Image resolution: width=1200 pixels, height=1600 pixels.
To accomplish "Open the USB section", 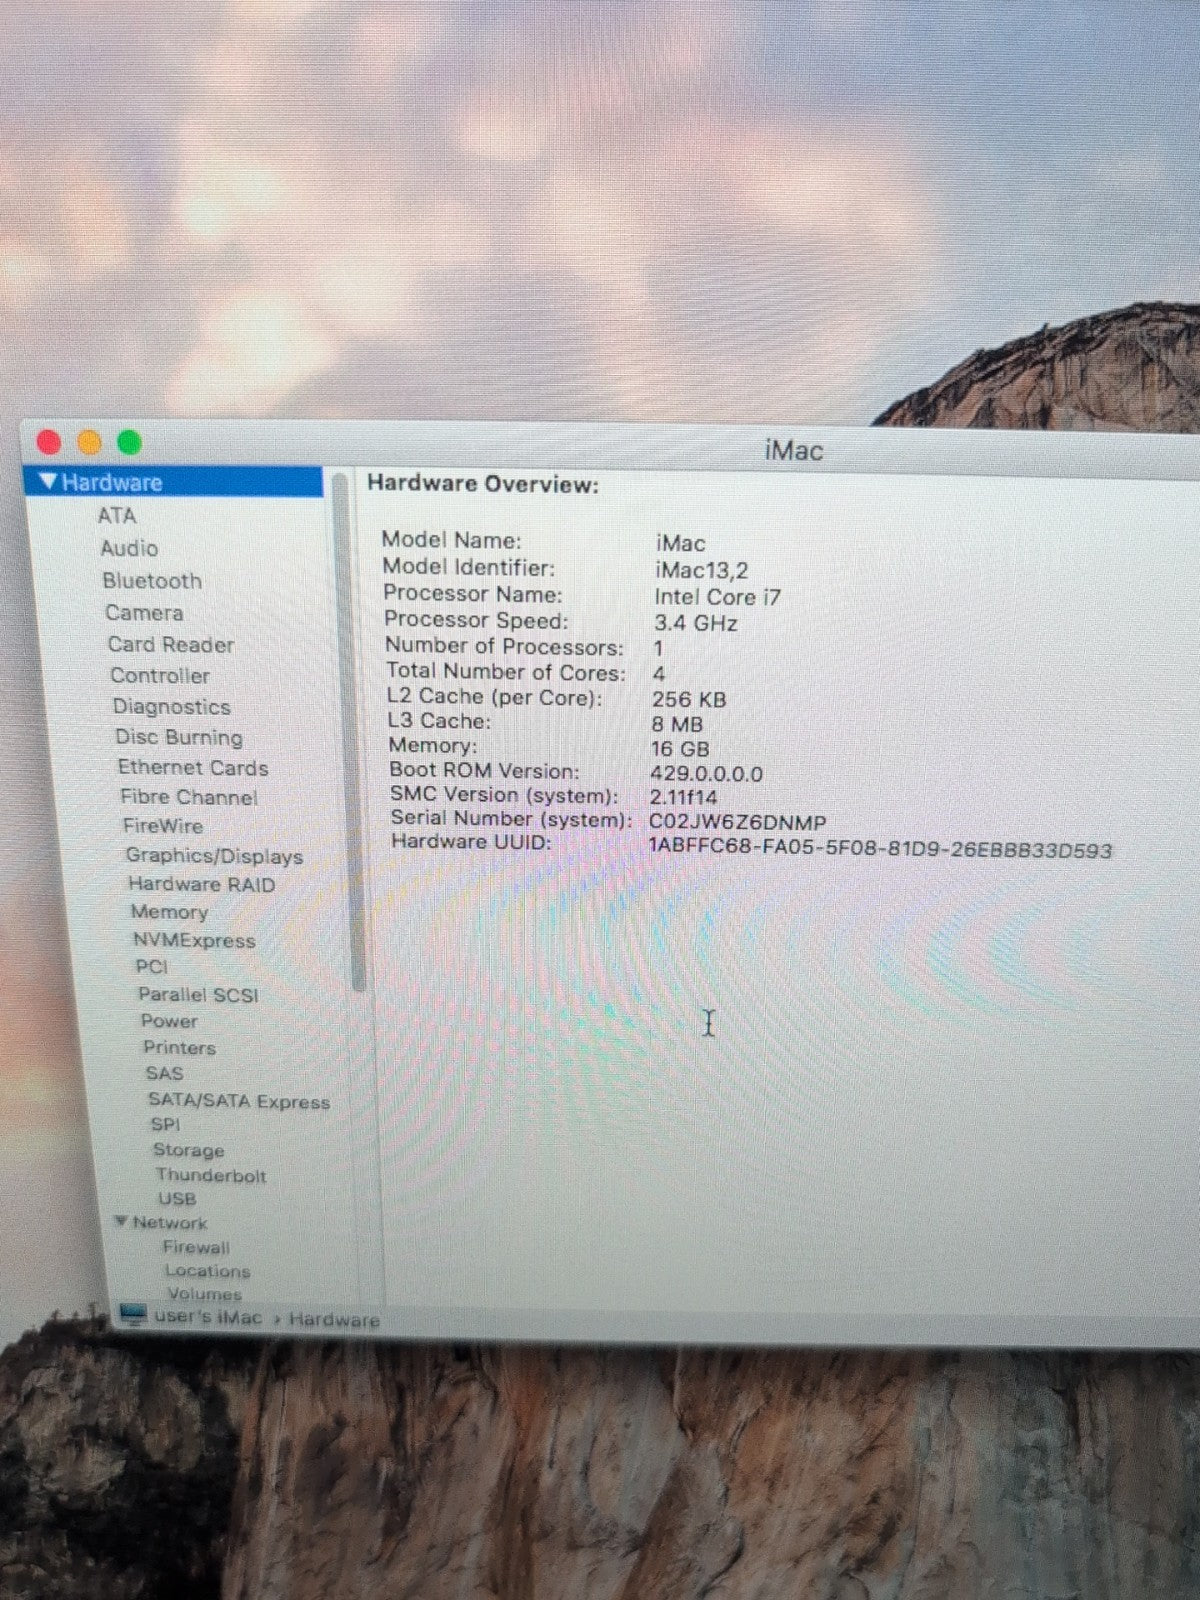I will (177, 1199).
